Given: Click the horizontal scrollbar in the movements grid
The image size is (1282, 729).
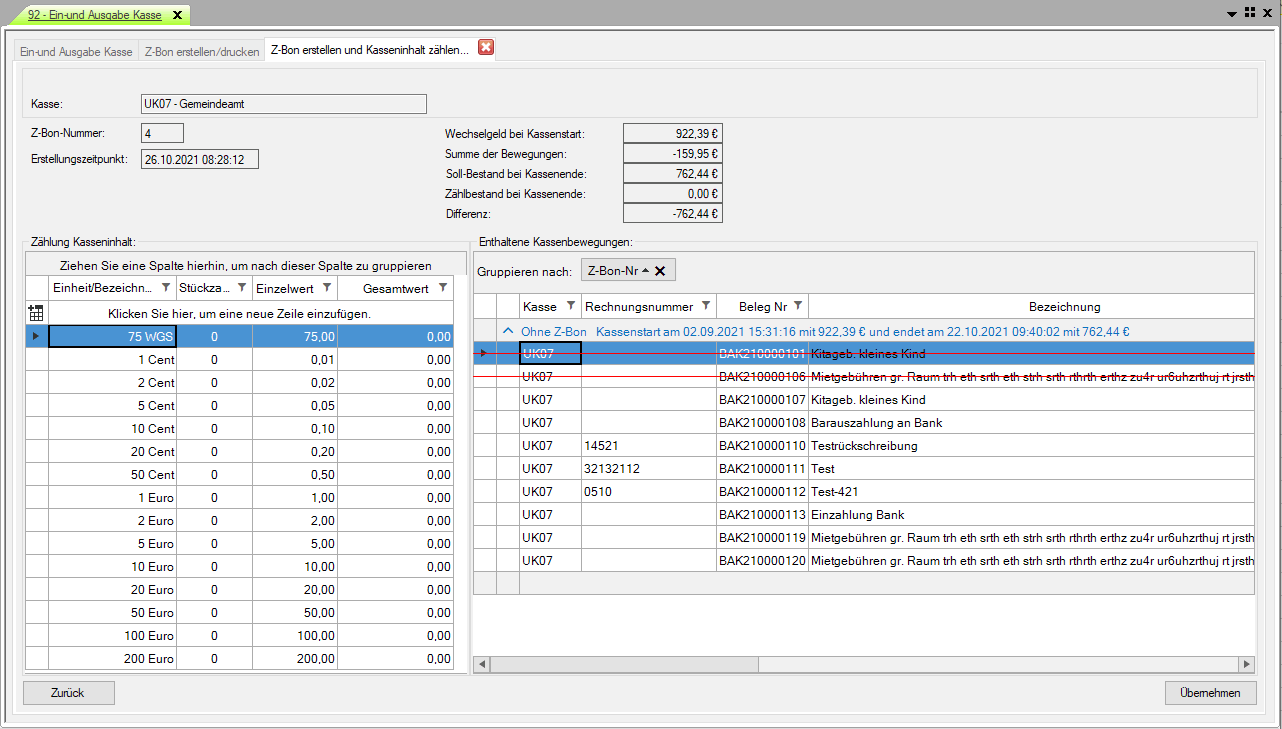Looking at the screenshot, I should point(624,664).
